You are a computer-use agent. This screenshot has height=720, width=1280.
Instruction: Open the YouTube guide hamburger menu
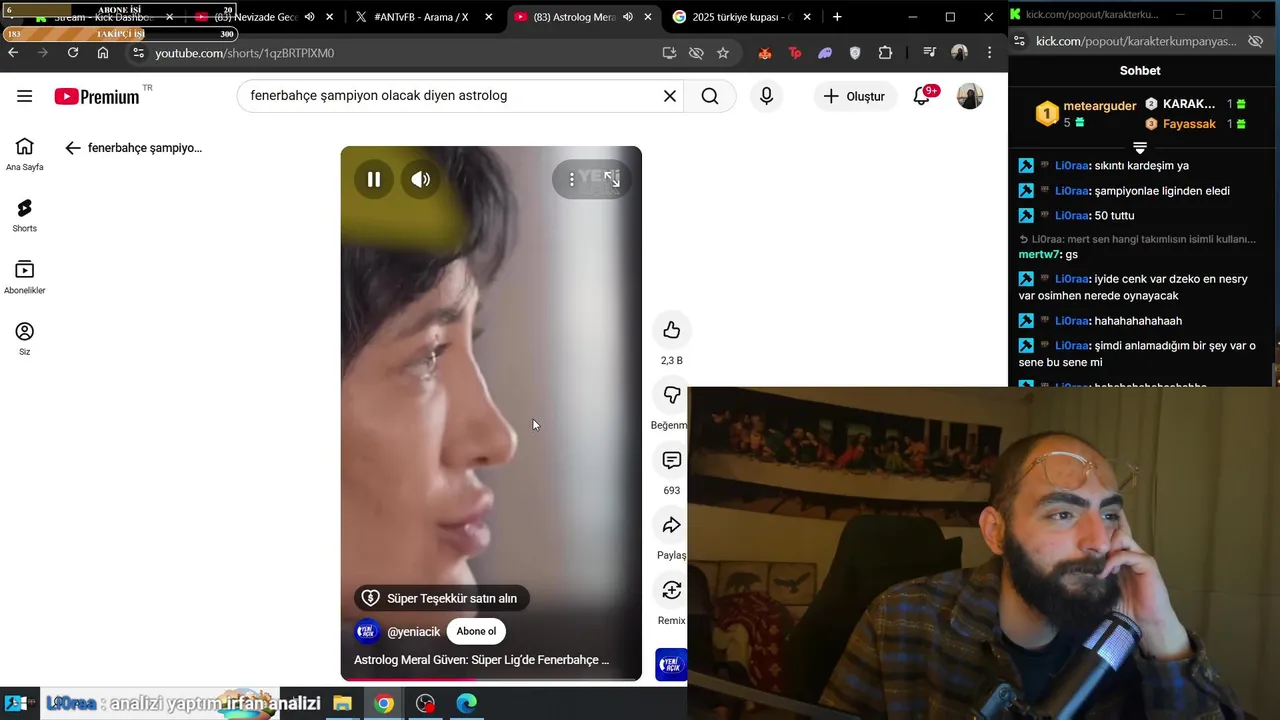click(24, 96)
